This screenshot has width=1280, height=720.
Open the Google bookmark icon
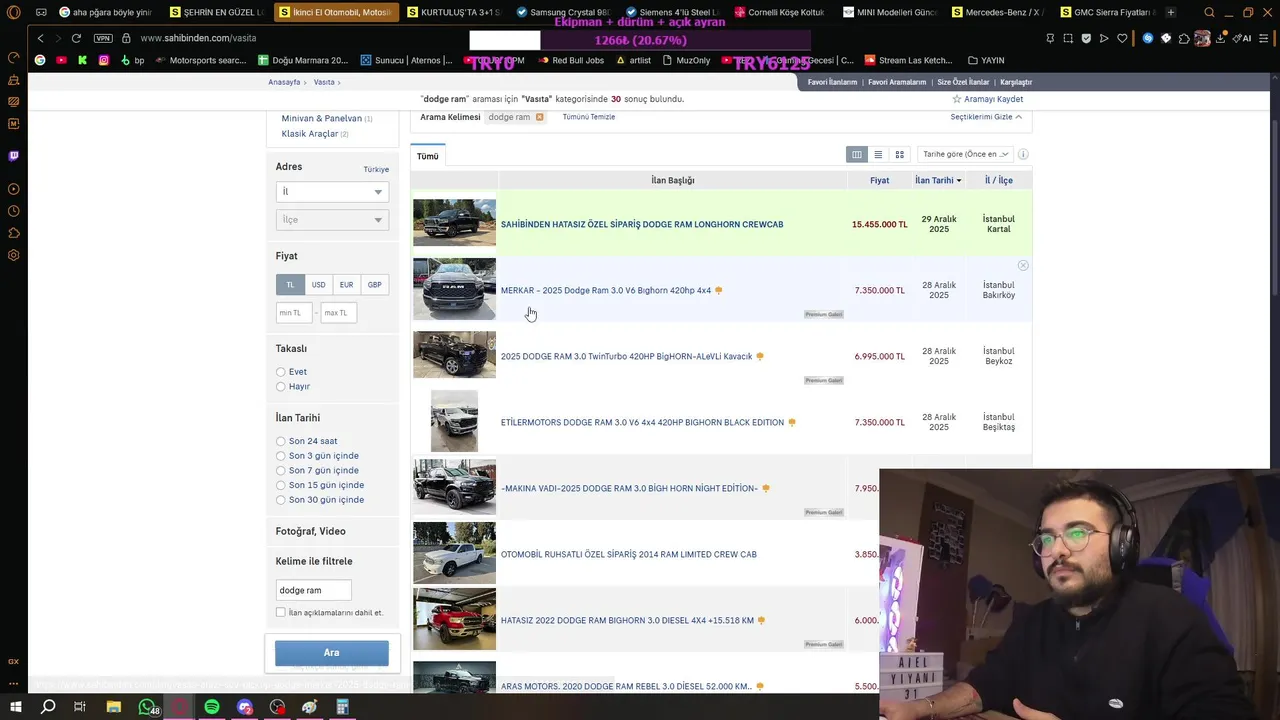click(40, 60)
